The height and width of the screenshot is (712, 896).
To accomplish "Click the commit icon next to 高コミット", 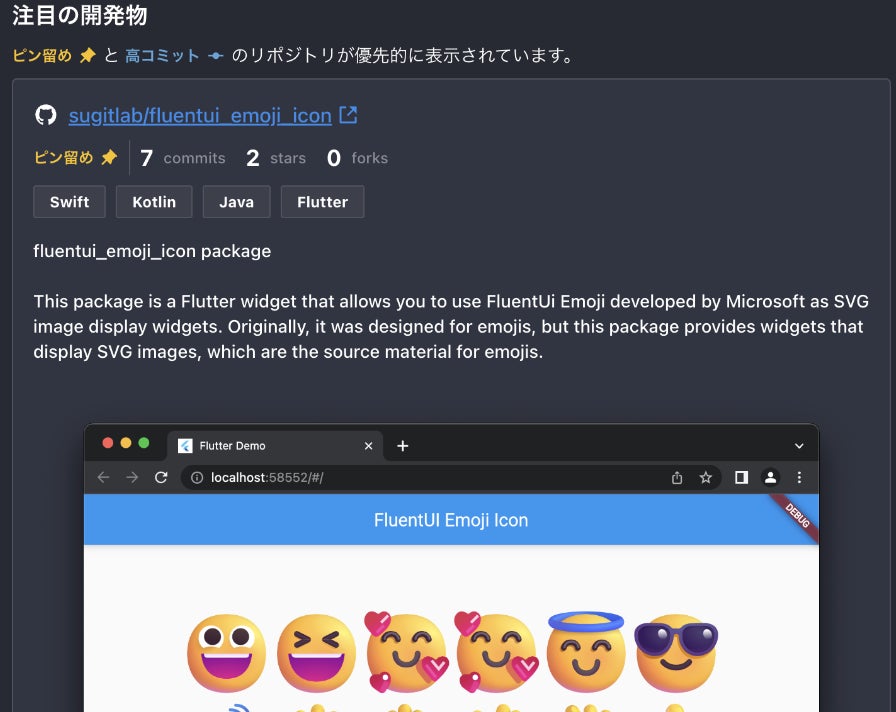I will [x=215, y=56].
